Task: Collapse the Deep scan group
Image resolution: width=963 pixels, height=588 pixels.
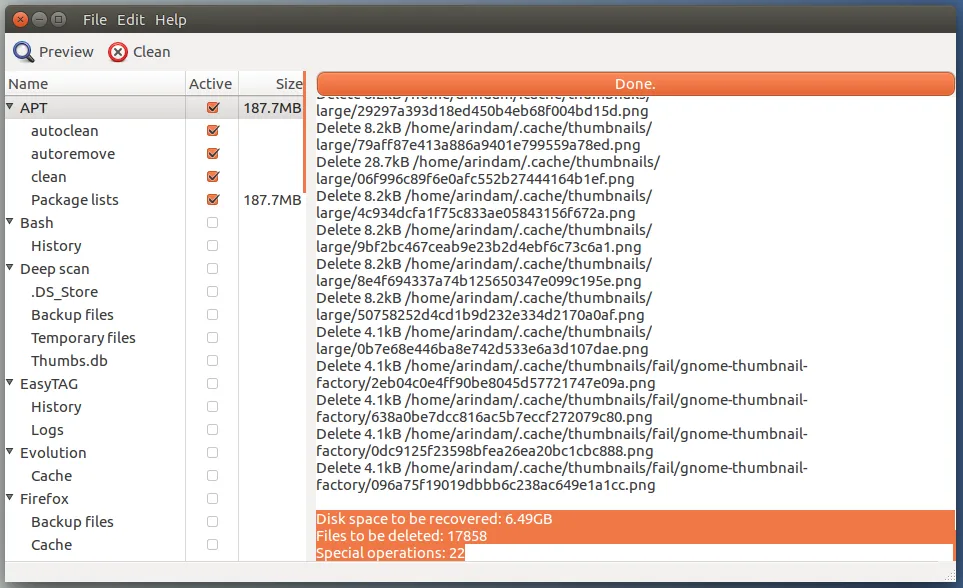Action: coord(10,269)
